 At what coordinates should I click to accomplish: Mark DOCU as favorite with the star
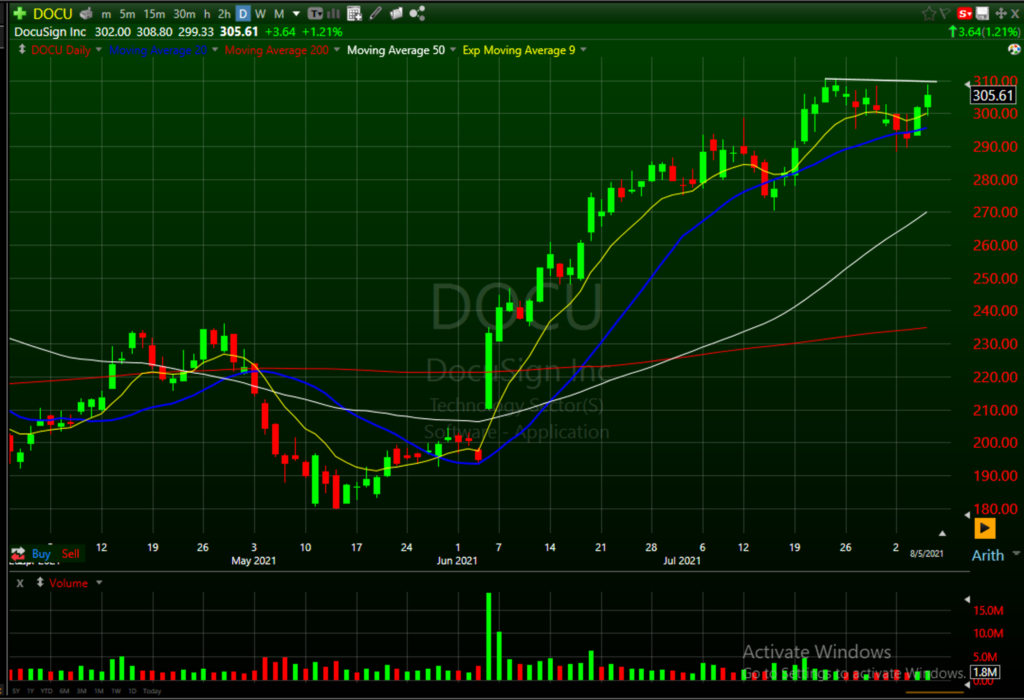928,13
